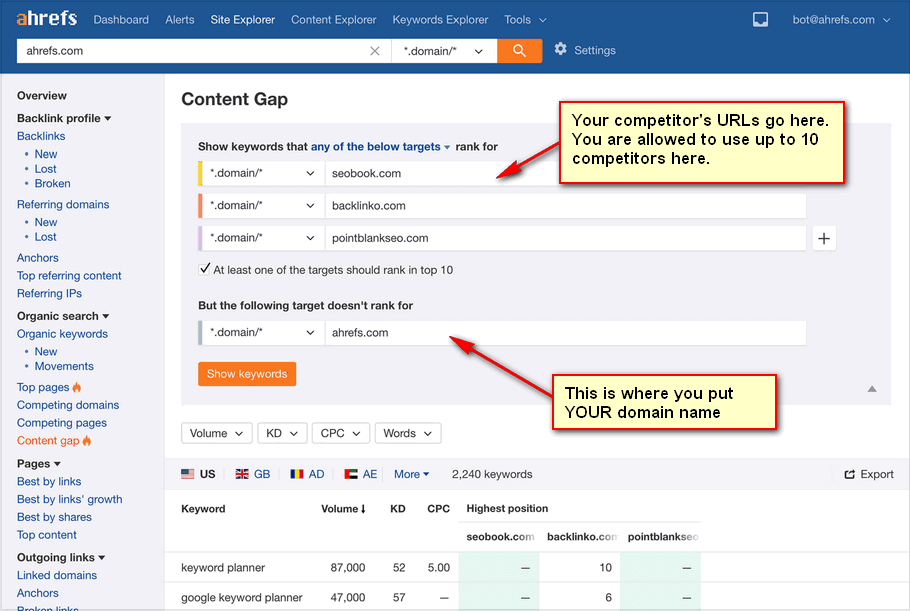Click the orange search magnifier button

click(x=519, y=51)
